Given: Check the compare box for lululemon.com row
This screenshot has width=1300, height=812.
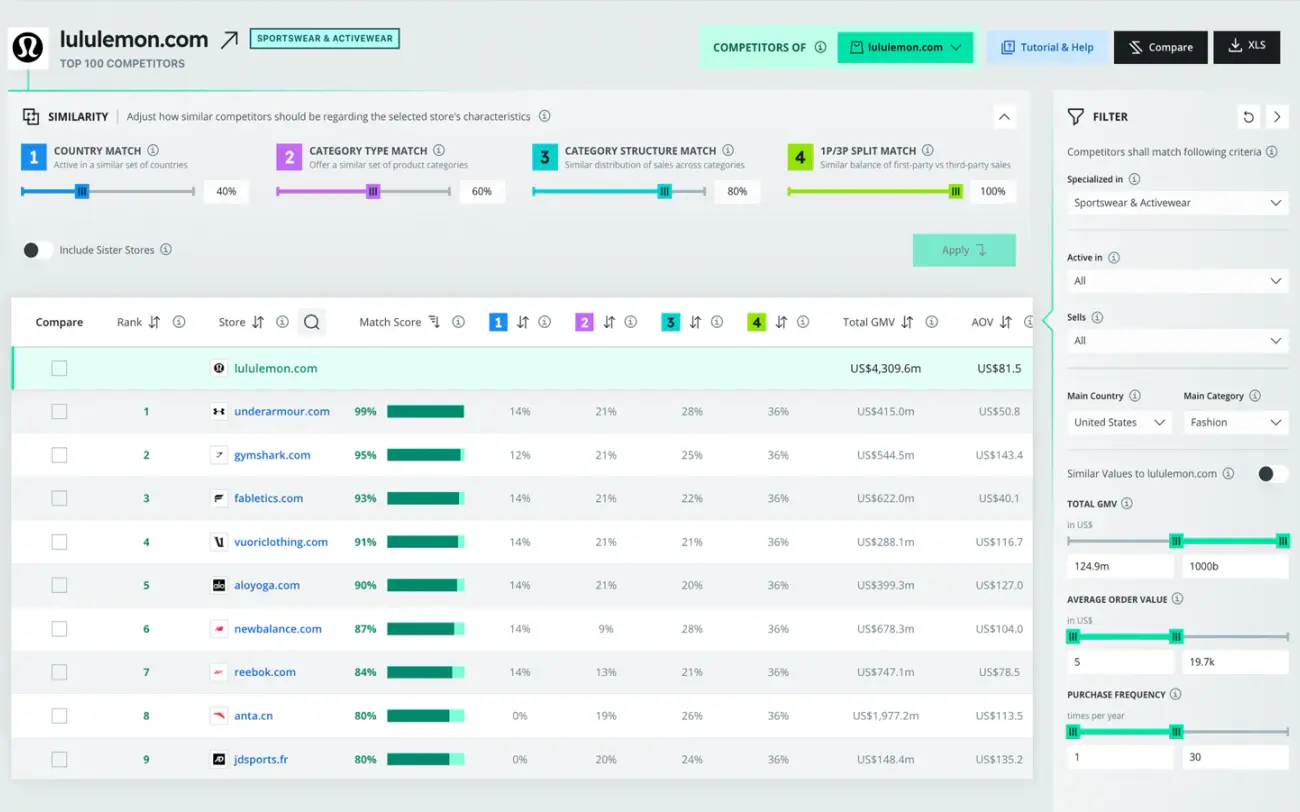Looking at the screenshot, I should pyautogui.click(x=59, y=368).
